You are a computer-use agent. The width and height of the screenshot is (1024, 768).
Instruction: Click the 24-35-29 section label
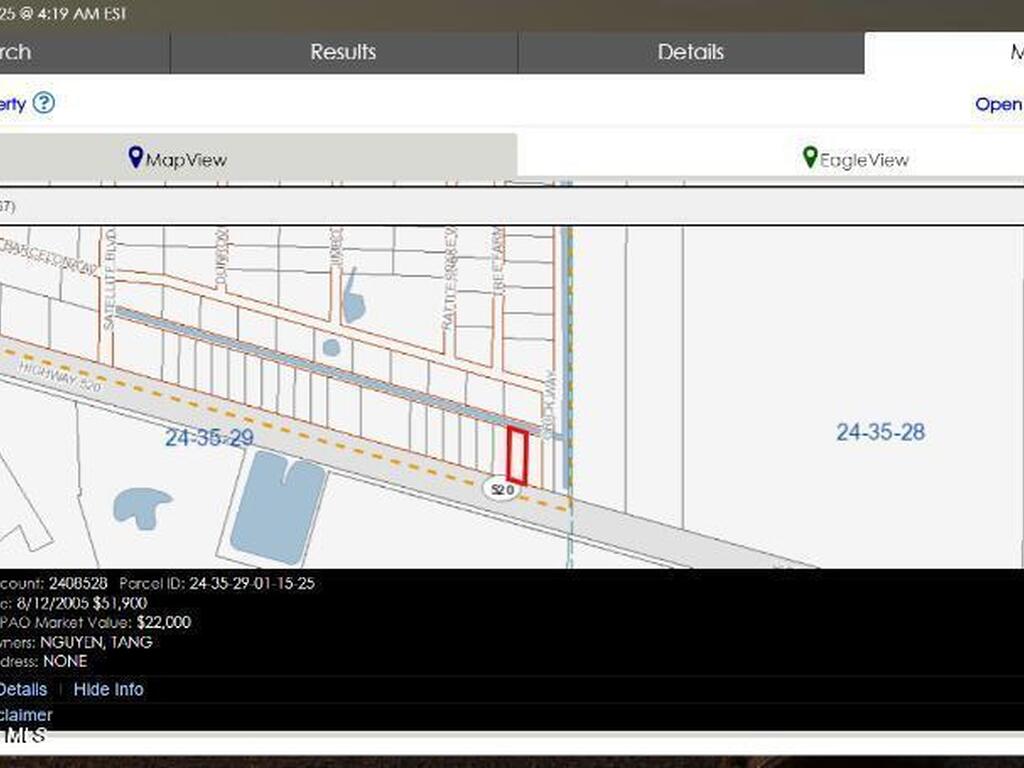(x=209, y=438)
